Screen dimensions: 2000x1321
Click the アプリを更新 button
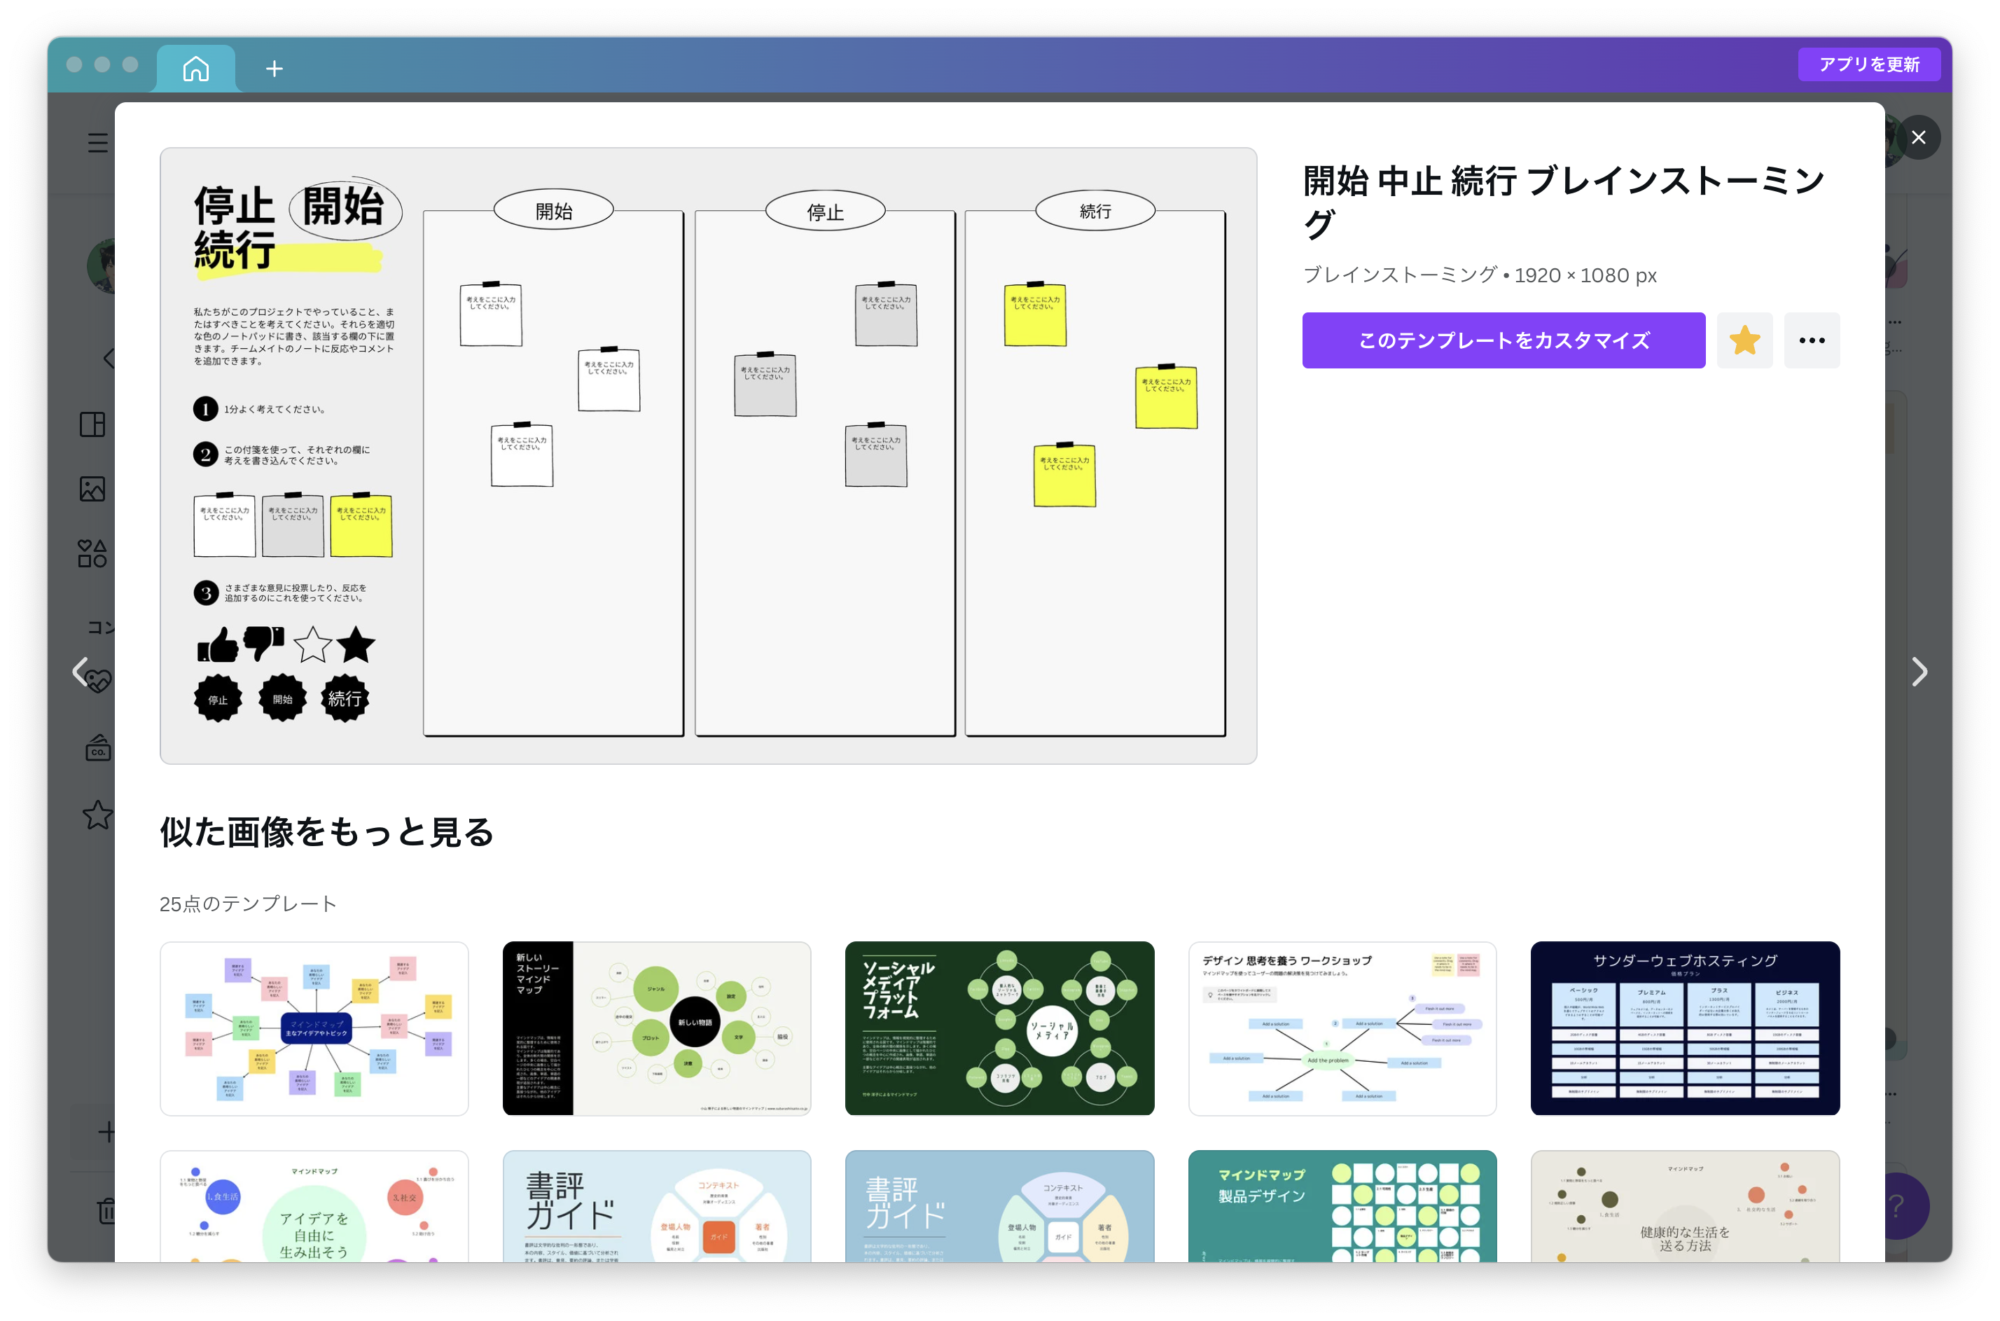click(1869, 64)
